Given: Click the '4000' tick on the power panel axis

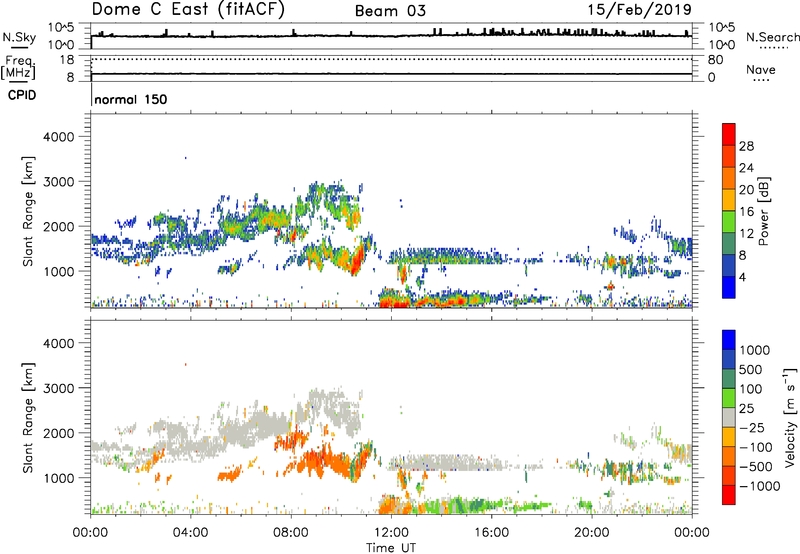Looking at the screenshot, I should click(59, 137).
